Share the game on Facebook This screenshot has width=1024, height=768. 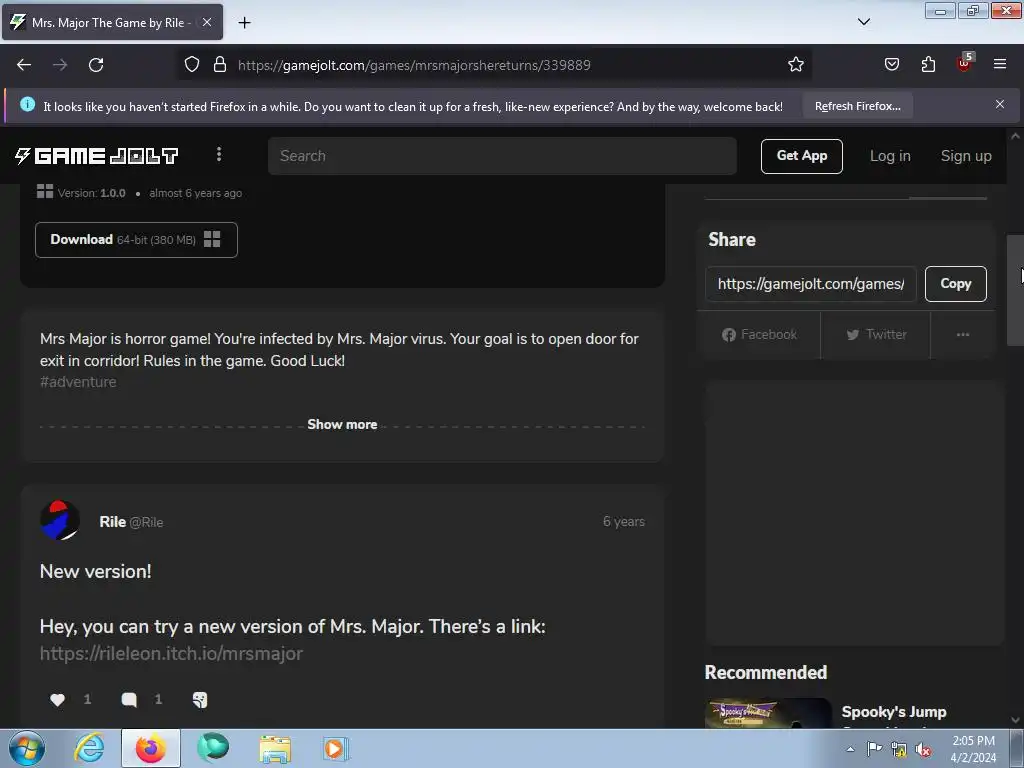pos(759,334)
